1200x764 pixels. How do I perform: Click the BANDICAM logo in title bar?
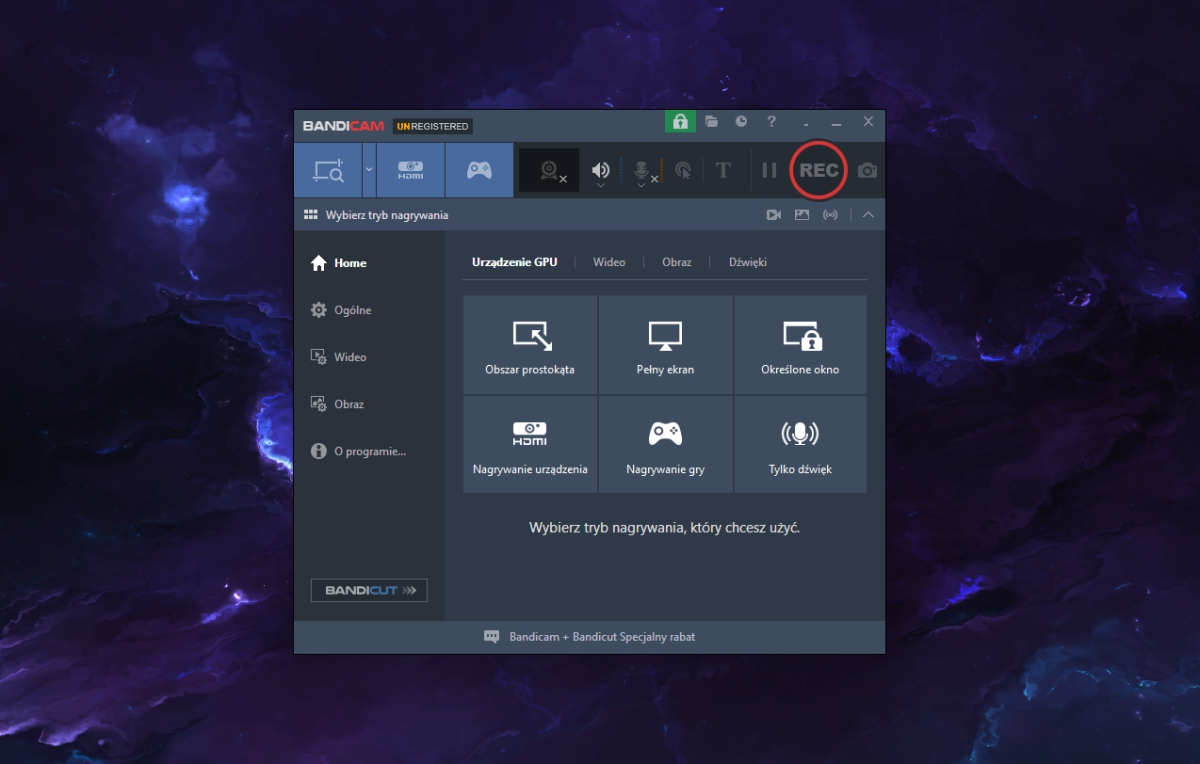point(343,126)
